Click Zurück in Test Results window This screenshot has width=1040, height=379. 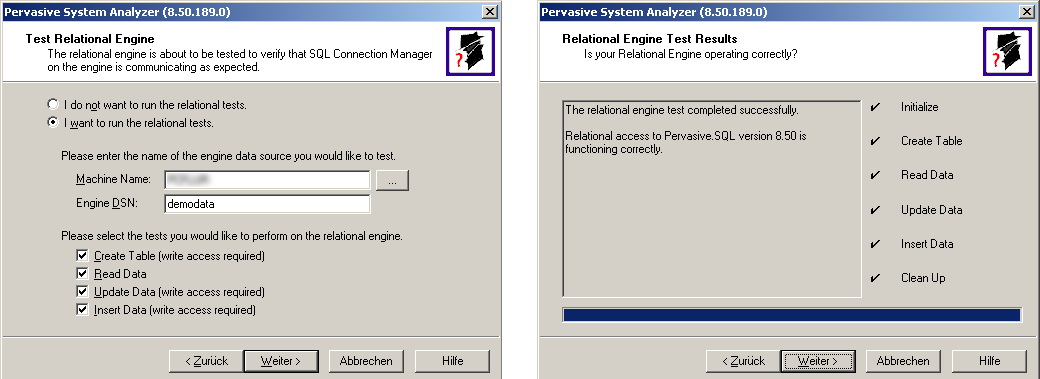743,361
